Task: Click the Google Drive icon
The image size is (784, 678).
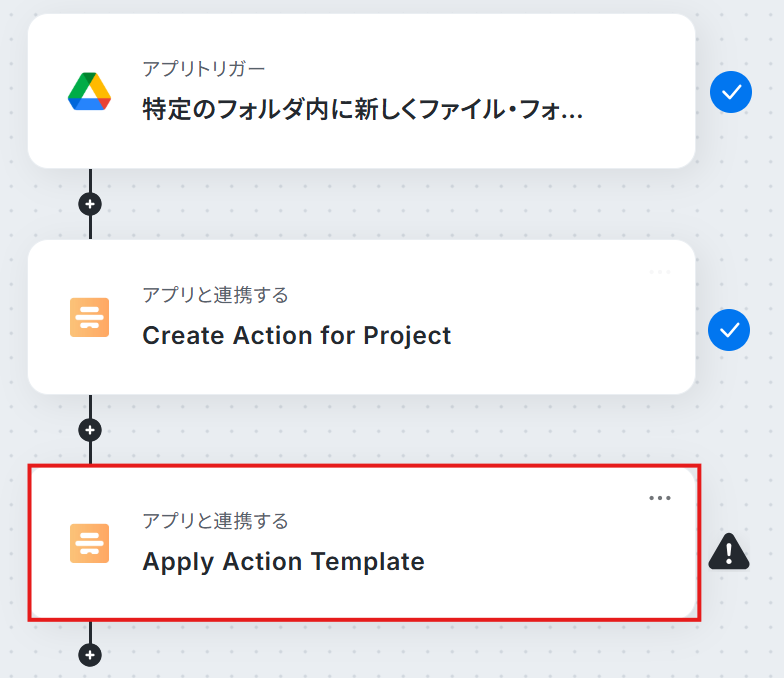Action: click(89, 92)
